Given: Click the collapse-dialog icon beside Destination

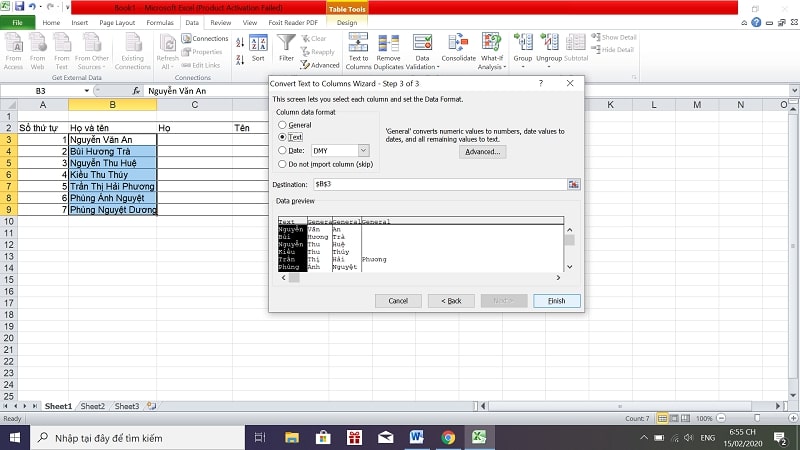Looking at the screenshot, I should 573,184.
